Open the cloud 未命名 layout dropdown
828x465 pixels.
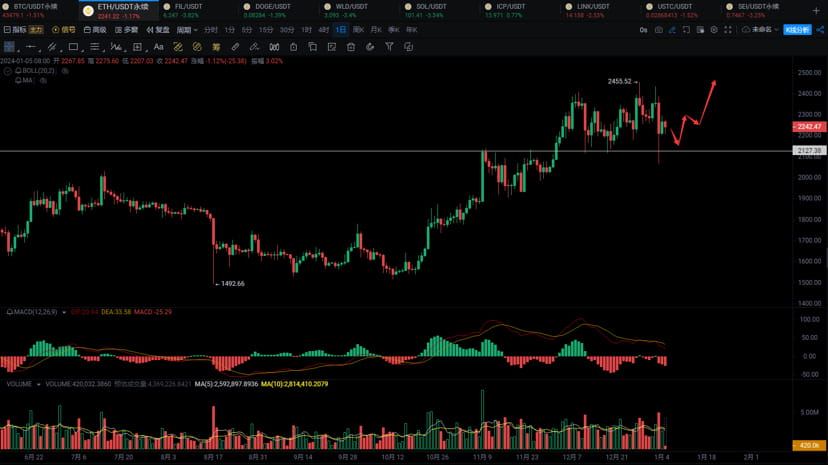760,30
